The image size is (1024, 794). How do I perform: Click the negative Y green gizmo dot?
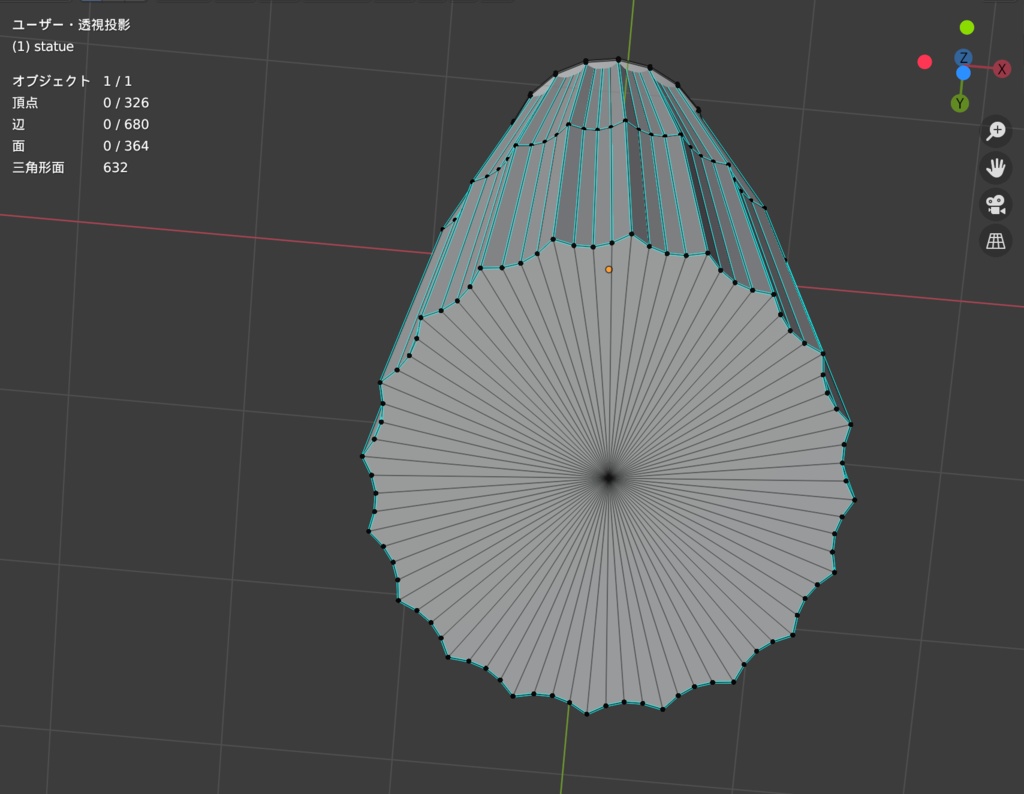click(x=967, y=27)
